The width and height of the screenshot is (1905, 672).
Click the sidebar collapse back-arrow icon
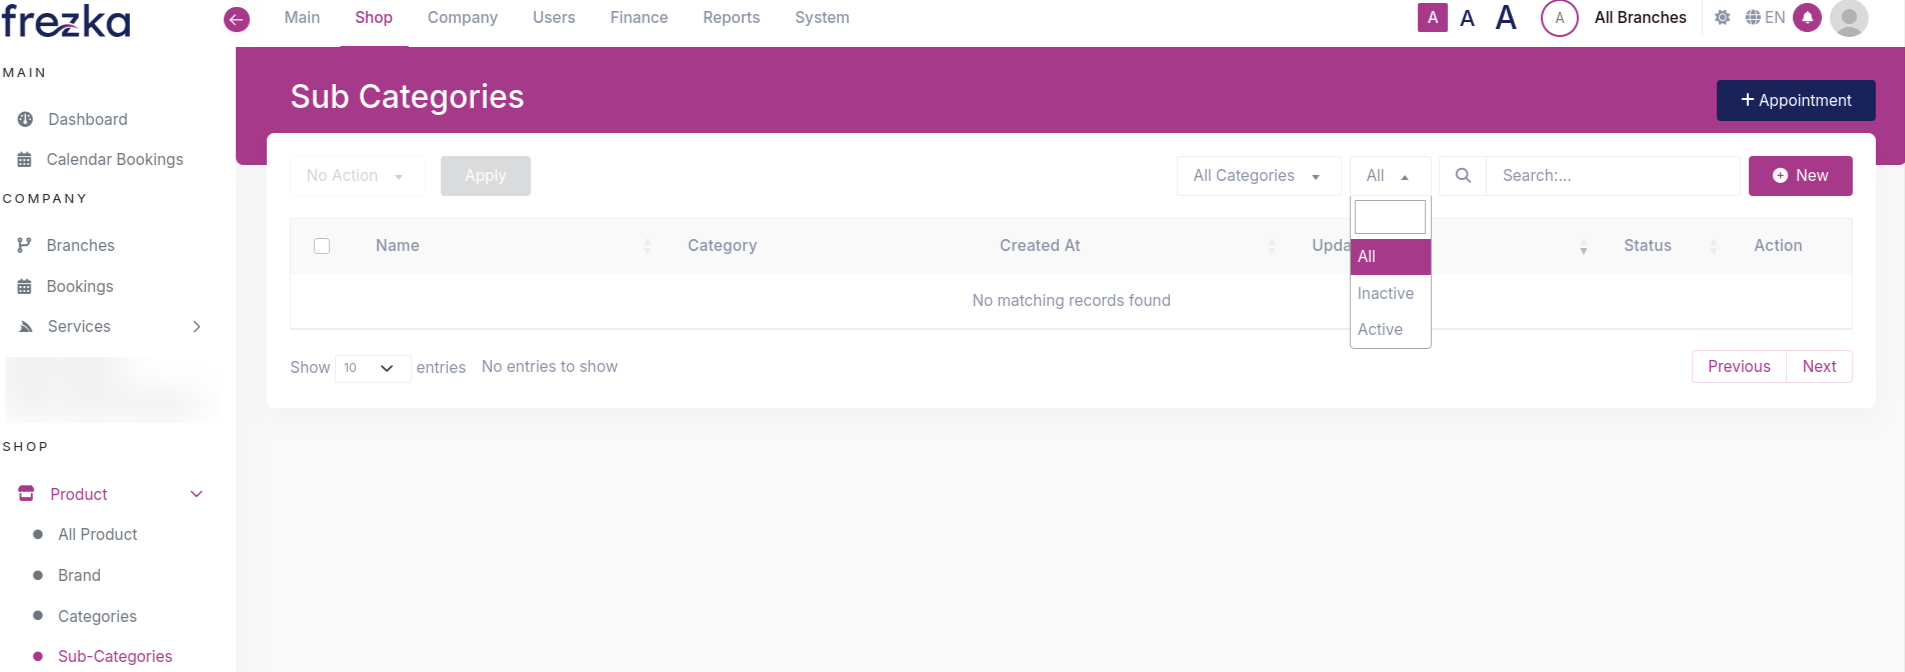click(237, 19)
